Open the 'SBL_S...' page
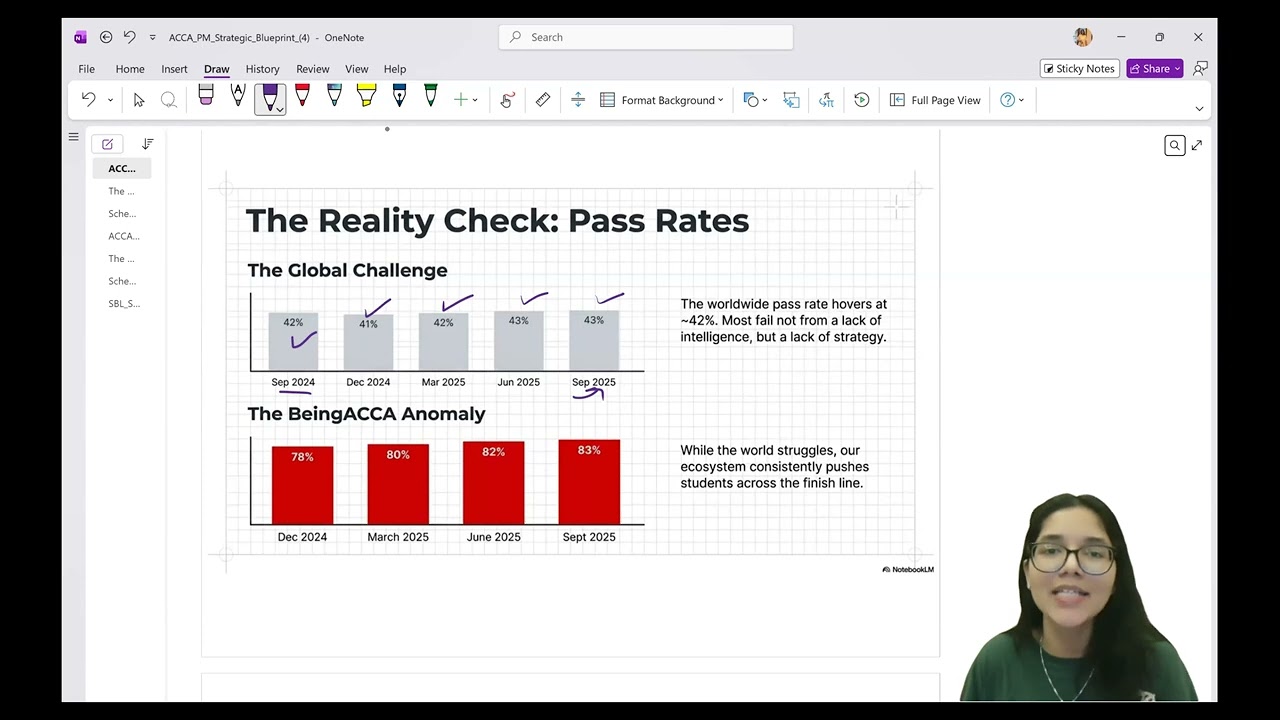Screen dimensions: 1280x720 tap(122, 303)
